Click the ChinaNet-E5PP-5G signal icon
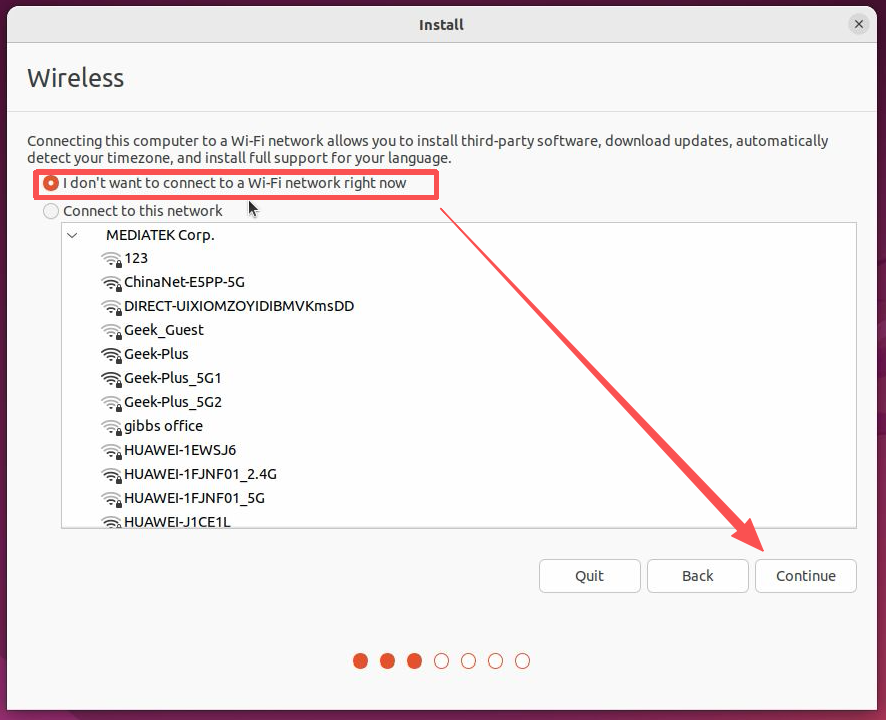This screenshot has height=720, width=886. click(111, 283)
